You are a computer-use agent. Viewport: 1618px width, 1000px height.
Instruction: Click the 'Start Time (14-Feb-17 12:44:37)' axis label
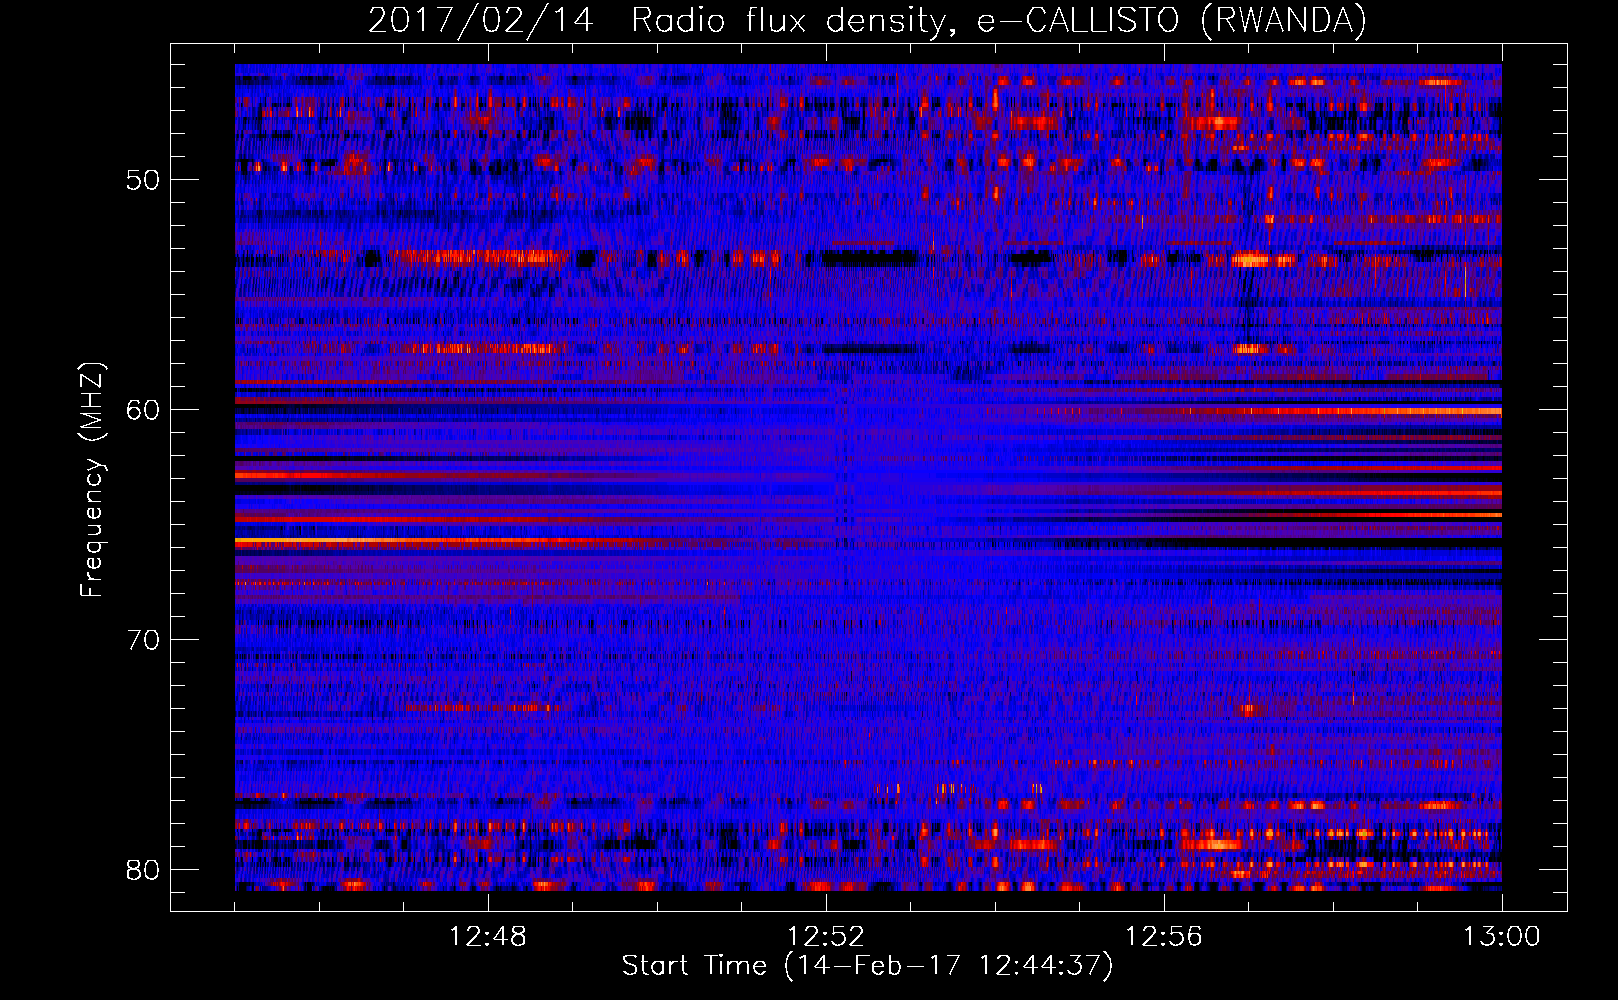(x=867, y=966)
